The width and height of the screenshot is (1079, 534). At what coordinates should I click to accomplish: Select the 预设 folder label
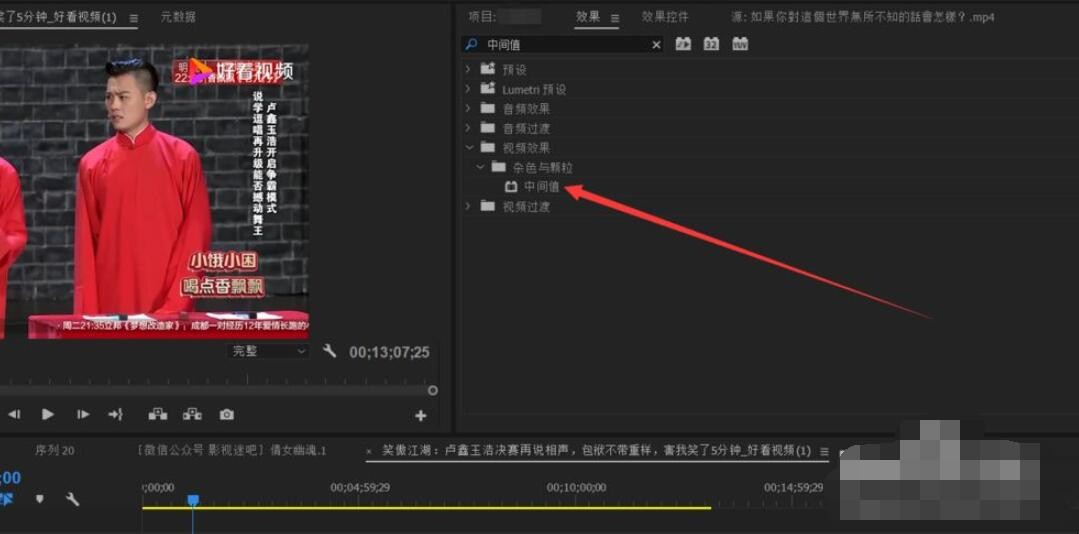(x=514, y=70)
